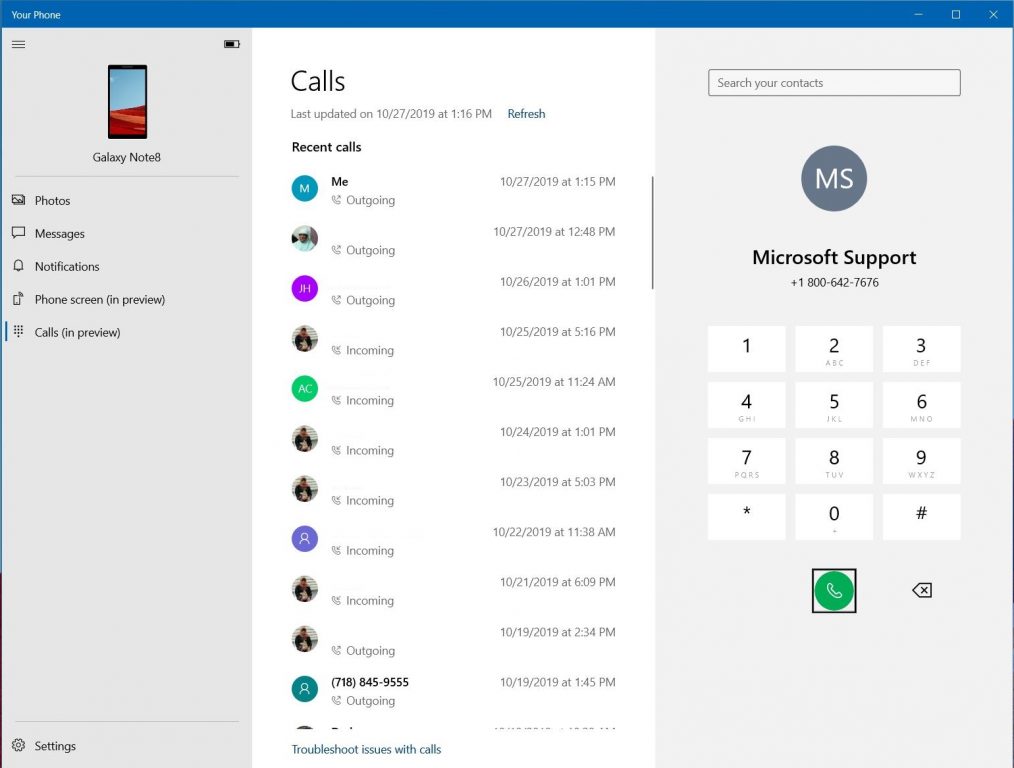Select the JH contact avatar
This screenshot has height=768, width=1014.
(304, 289)
